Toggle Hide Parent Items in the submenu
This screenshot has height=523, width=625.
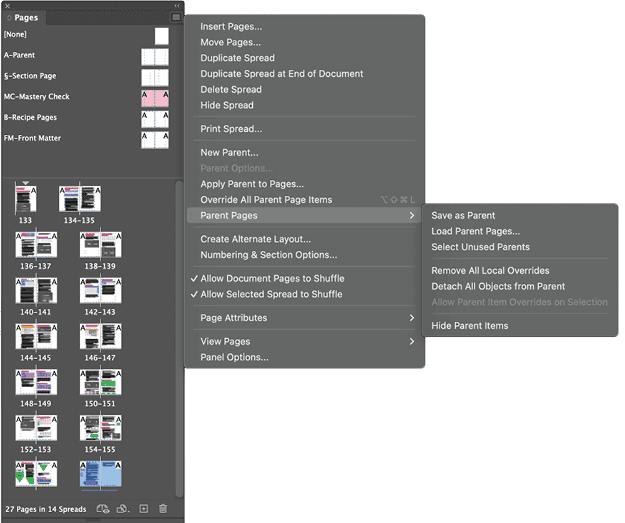(x=469, y=326)
